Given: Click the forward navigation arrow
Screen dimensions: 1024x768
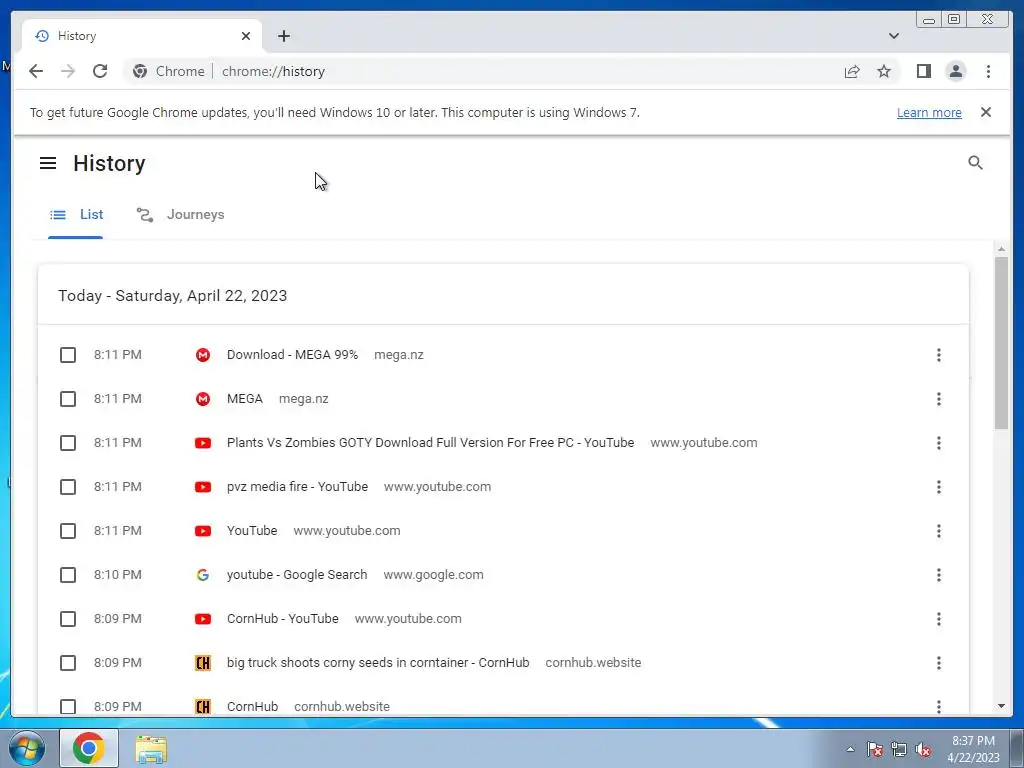Looking at the screenshot, I should [68, 71].
